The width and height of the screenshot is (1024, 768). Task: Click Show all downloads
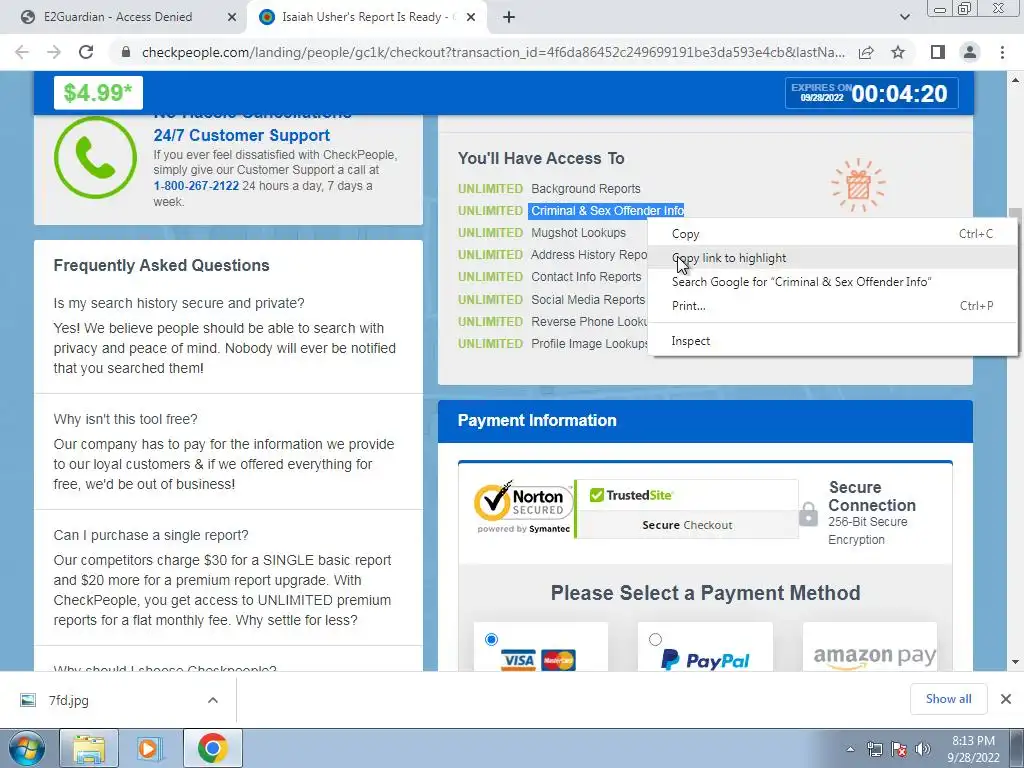coord(948,699)
